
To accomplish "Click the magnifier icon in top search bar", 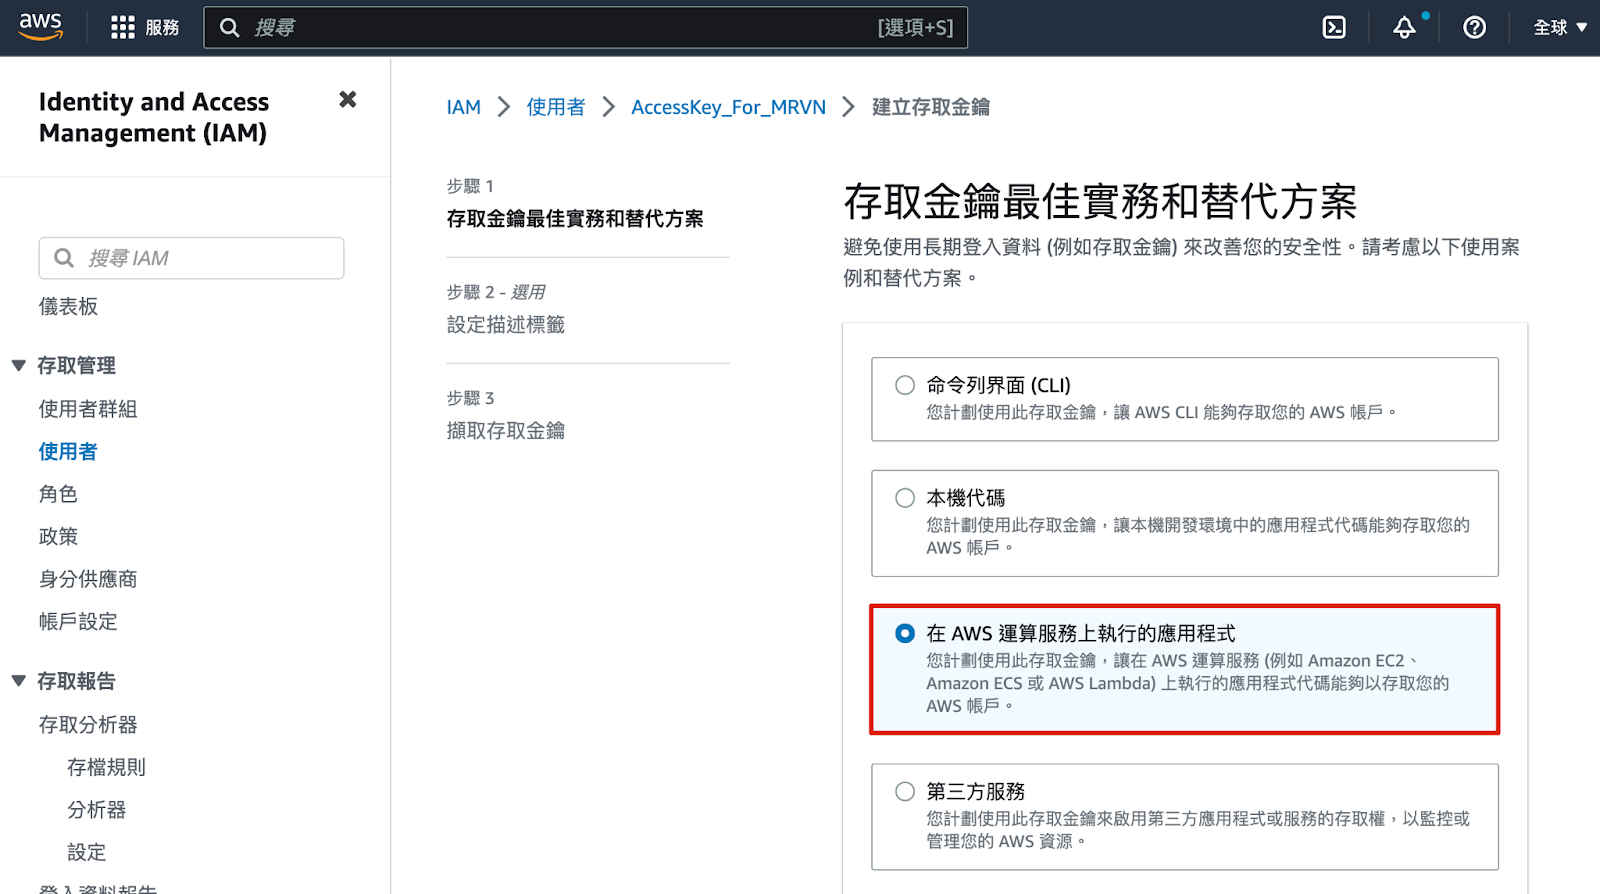I will [x=229, y=27].
